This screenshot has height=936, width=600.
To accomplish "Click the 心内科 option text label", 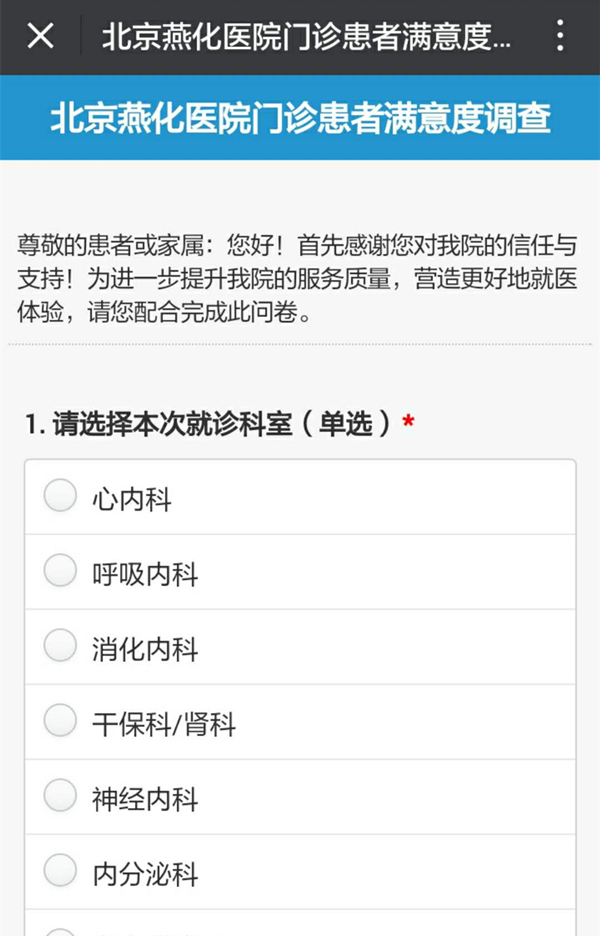I will [x=132, y=499].
